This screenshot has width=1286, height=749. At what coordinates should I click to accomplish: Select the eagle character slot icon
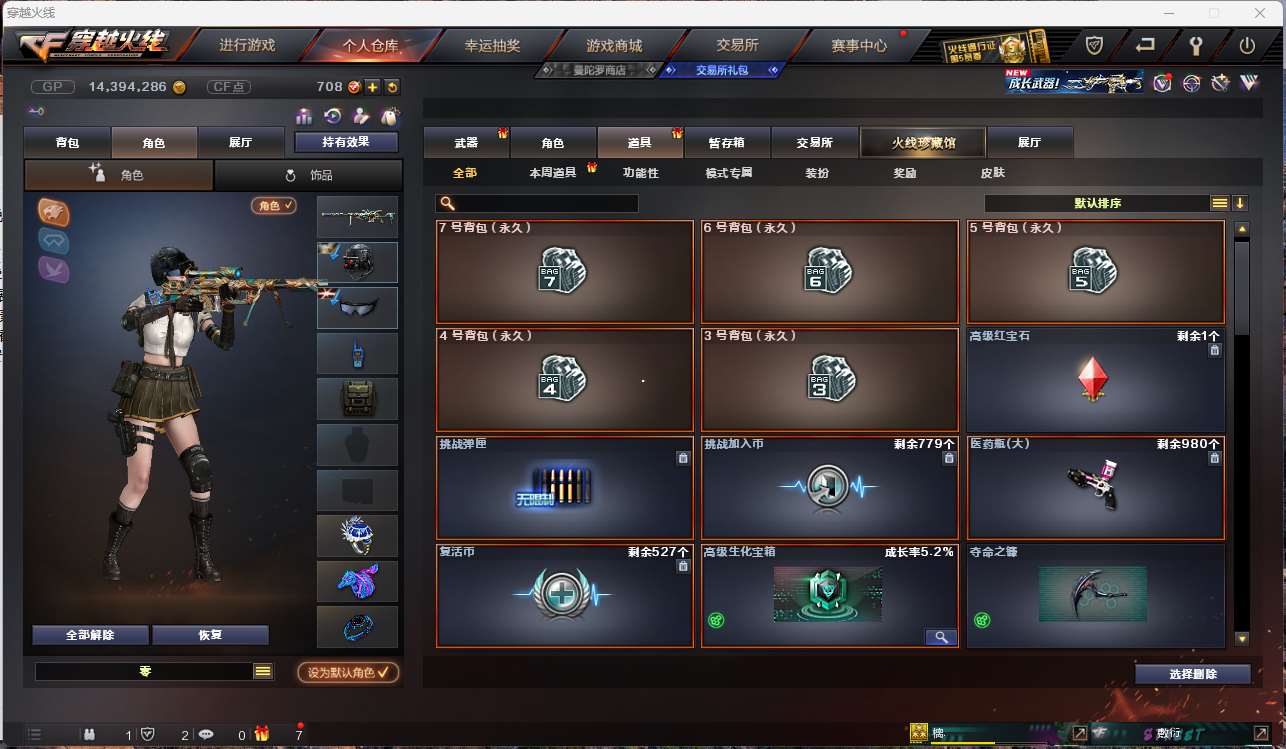54,212
